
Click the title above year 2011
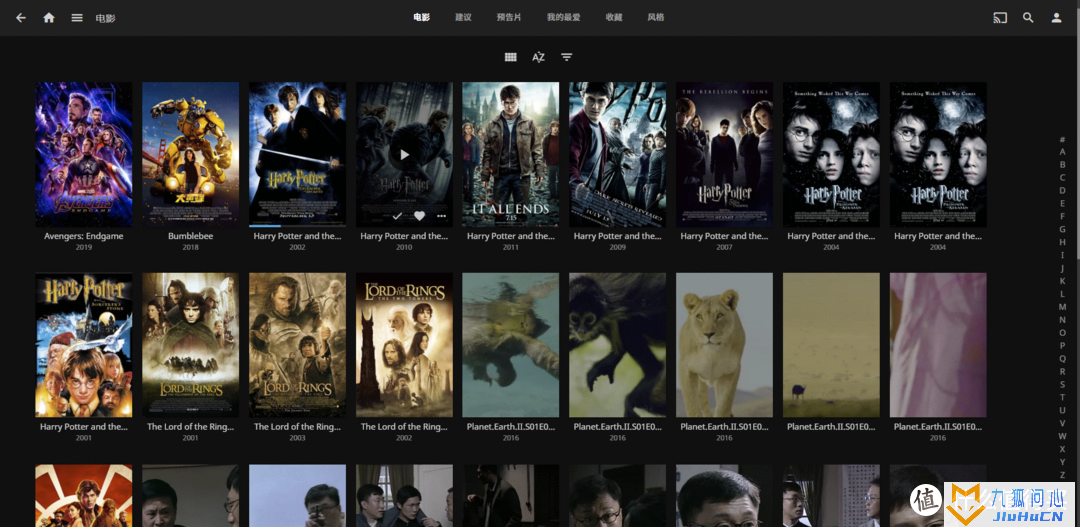tap(511, 236)
